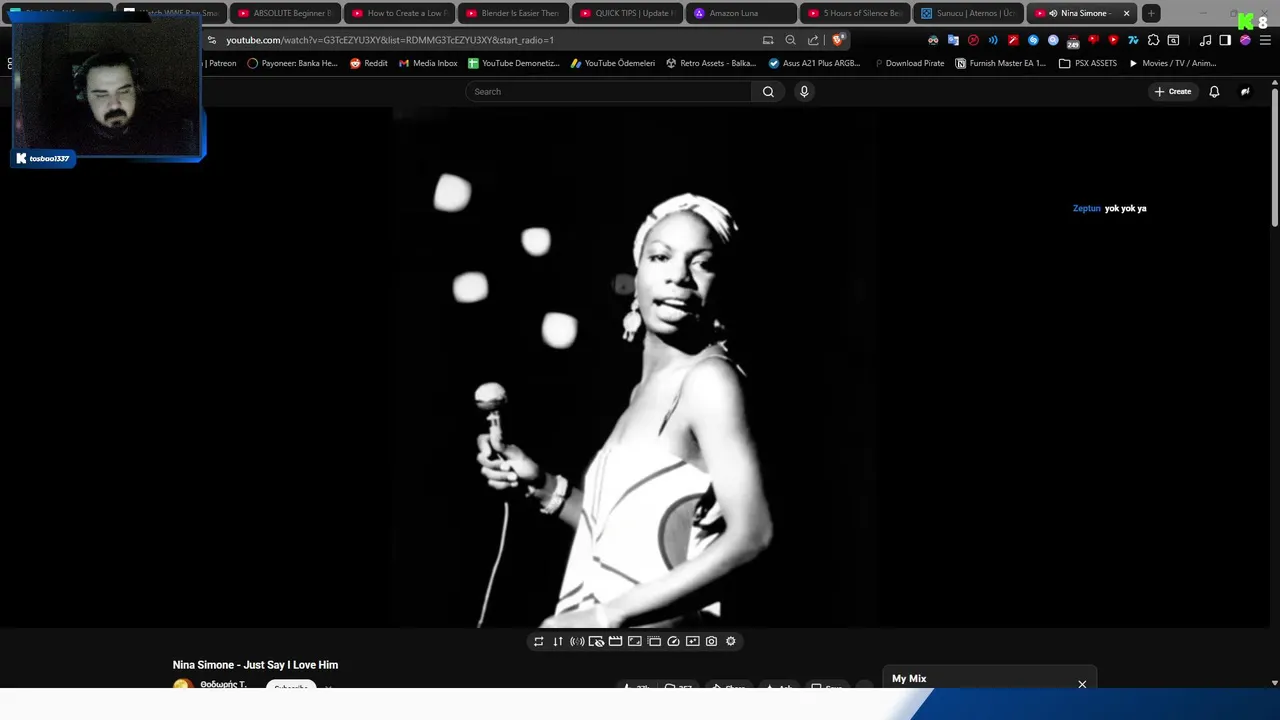Focus the YouTube Search input field
Image resolution: width=1280 pixels, height=720 pixels.
pos(608,91)
